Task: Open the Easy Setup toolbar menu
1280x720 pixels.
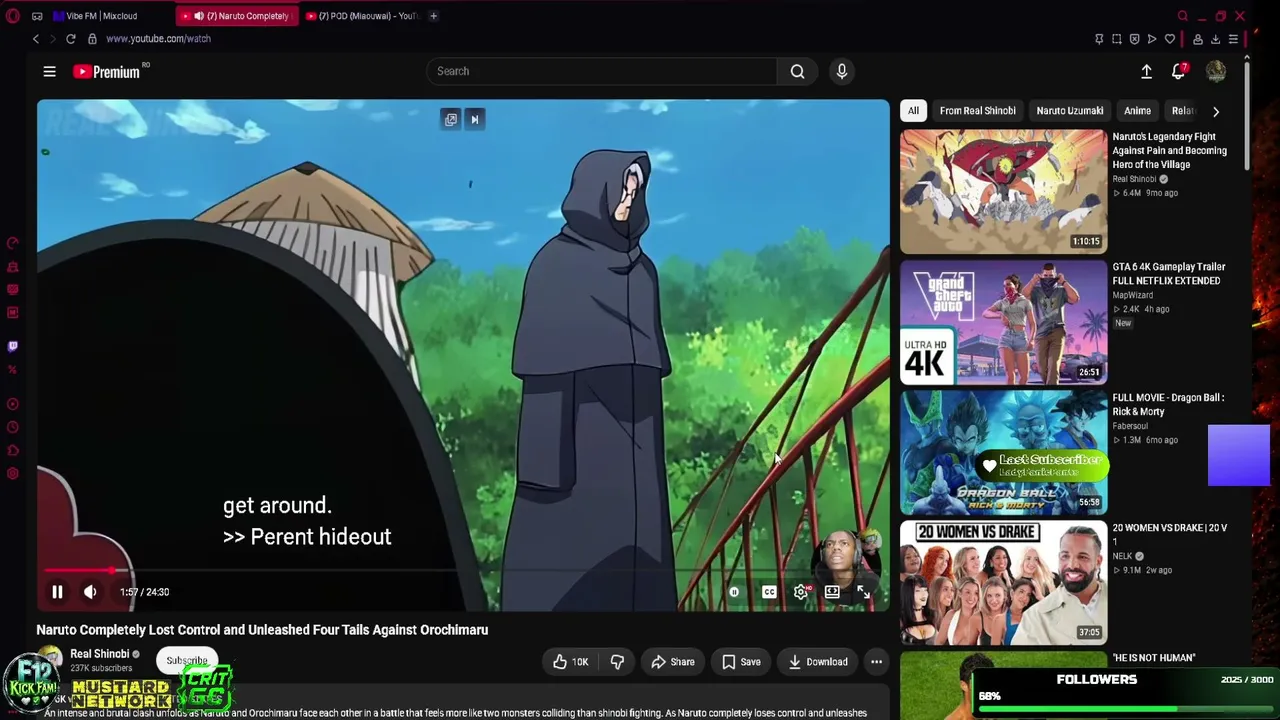Action: (x=1234, y=39)
